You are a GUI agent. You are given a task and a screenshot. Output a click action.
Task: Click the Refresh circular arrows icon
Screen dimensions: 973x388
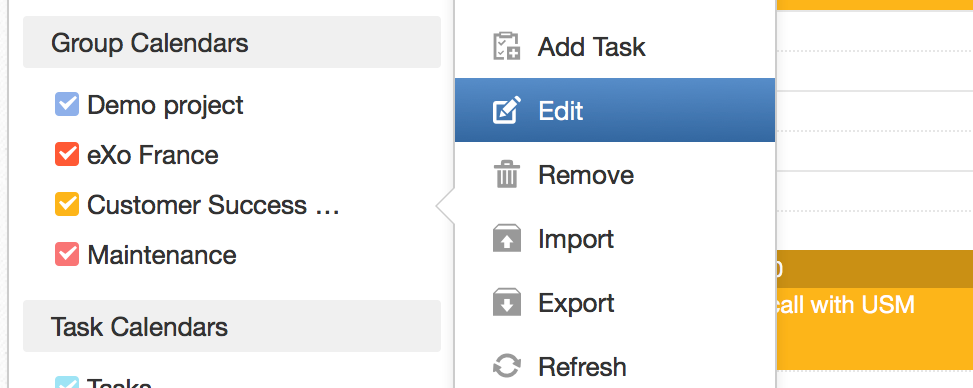coord(506,366)
